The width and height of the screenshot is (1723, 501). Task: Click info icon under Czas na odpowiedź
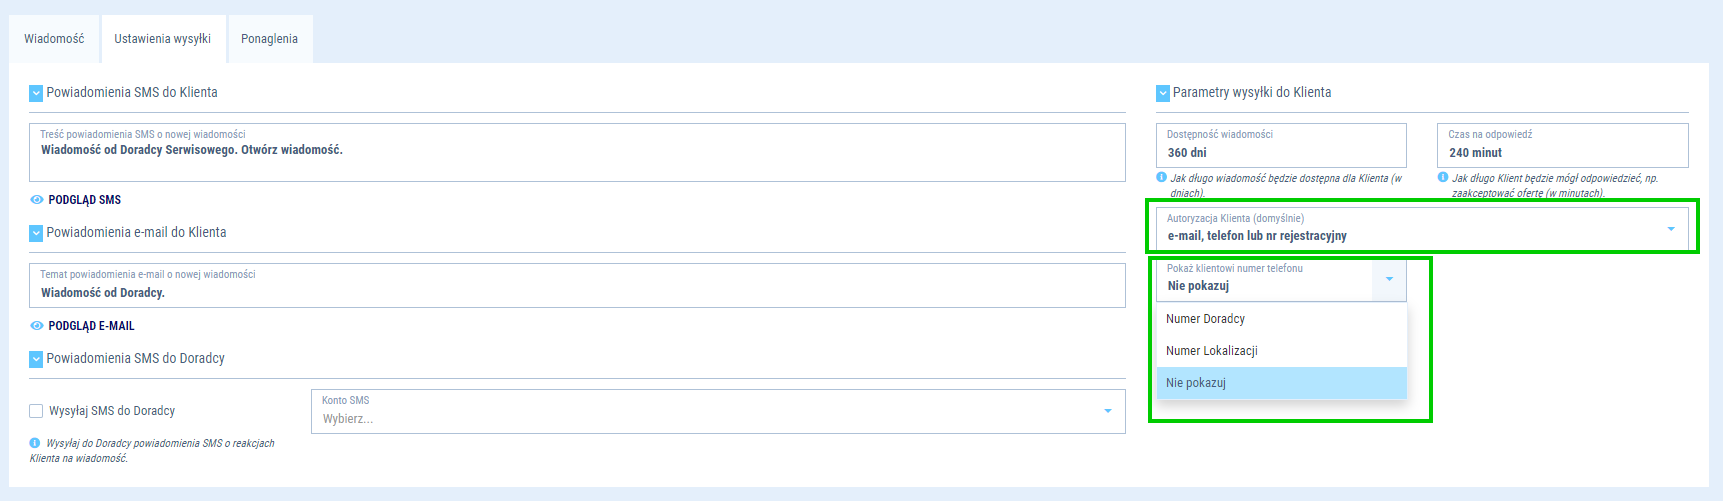[1443, 177]
